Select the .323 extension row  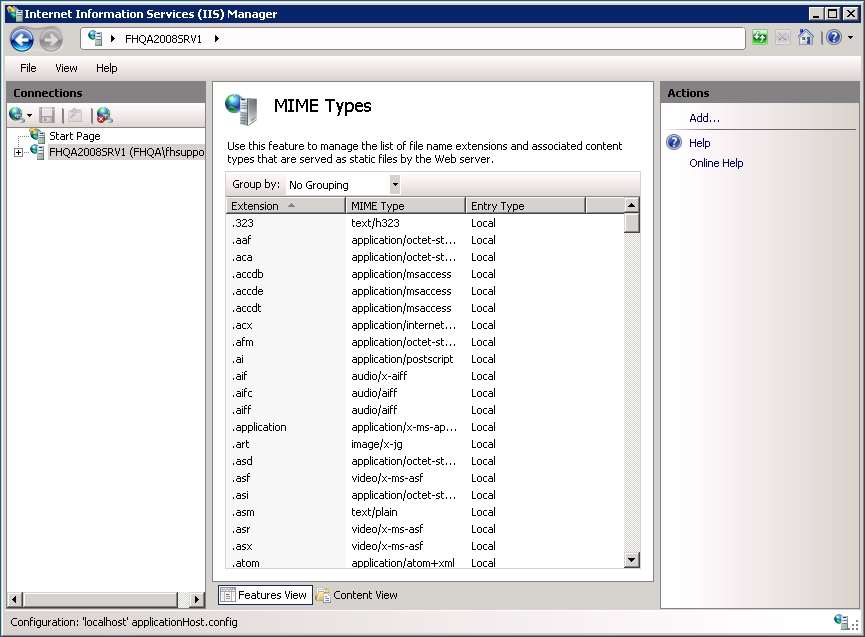pyautogui.click(x=425, y=223)
